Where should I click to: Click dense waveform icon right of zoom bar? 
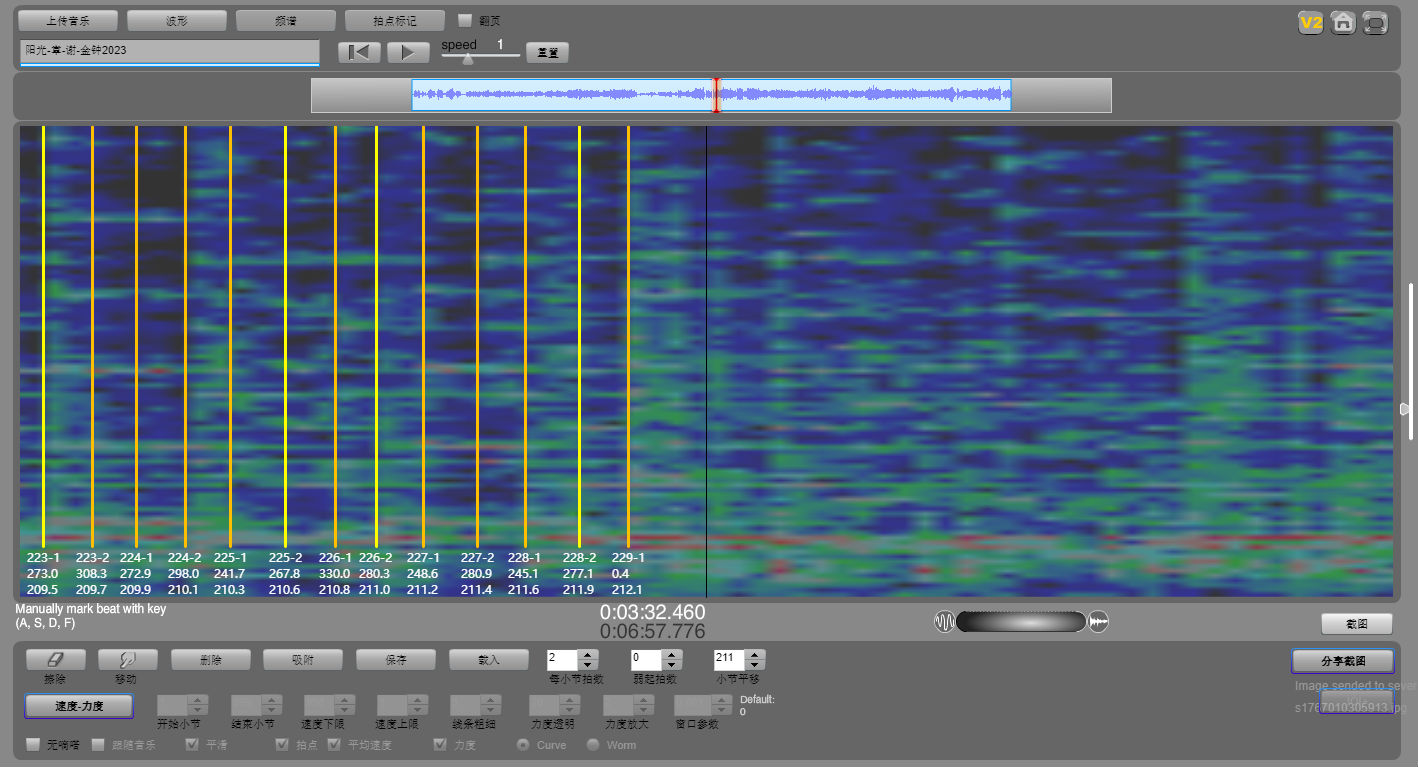(1099, 622)
